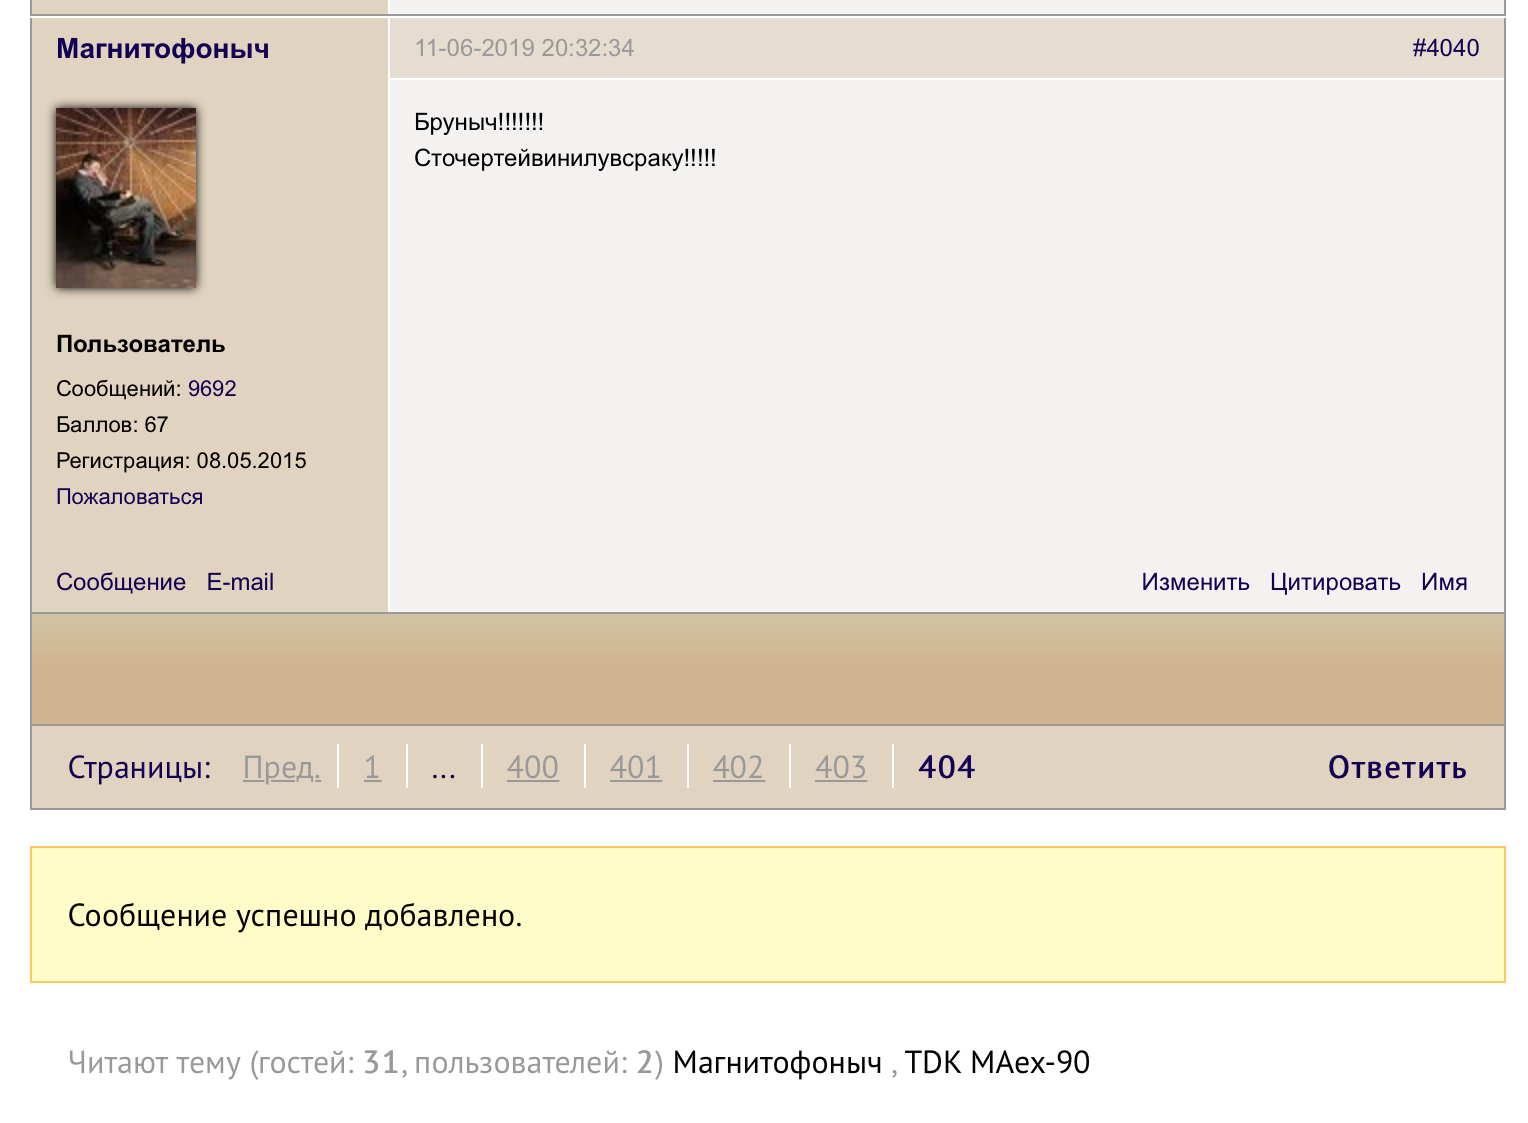Viewport: 1528px width, 1123px height.
Task: Send private message via Сообщение link
Action: (121, 582)
